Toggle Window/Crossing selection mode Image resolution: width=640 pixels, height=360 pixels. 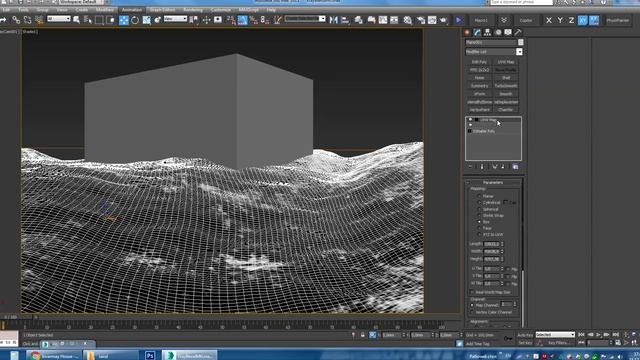110,20
